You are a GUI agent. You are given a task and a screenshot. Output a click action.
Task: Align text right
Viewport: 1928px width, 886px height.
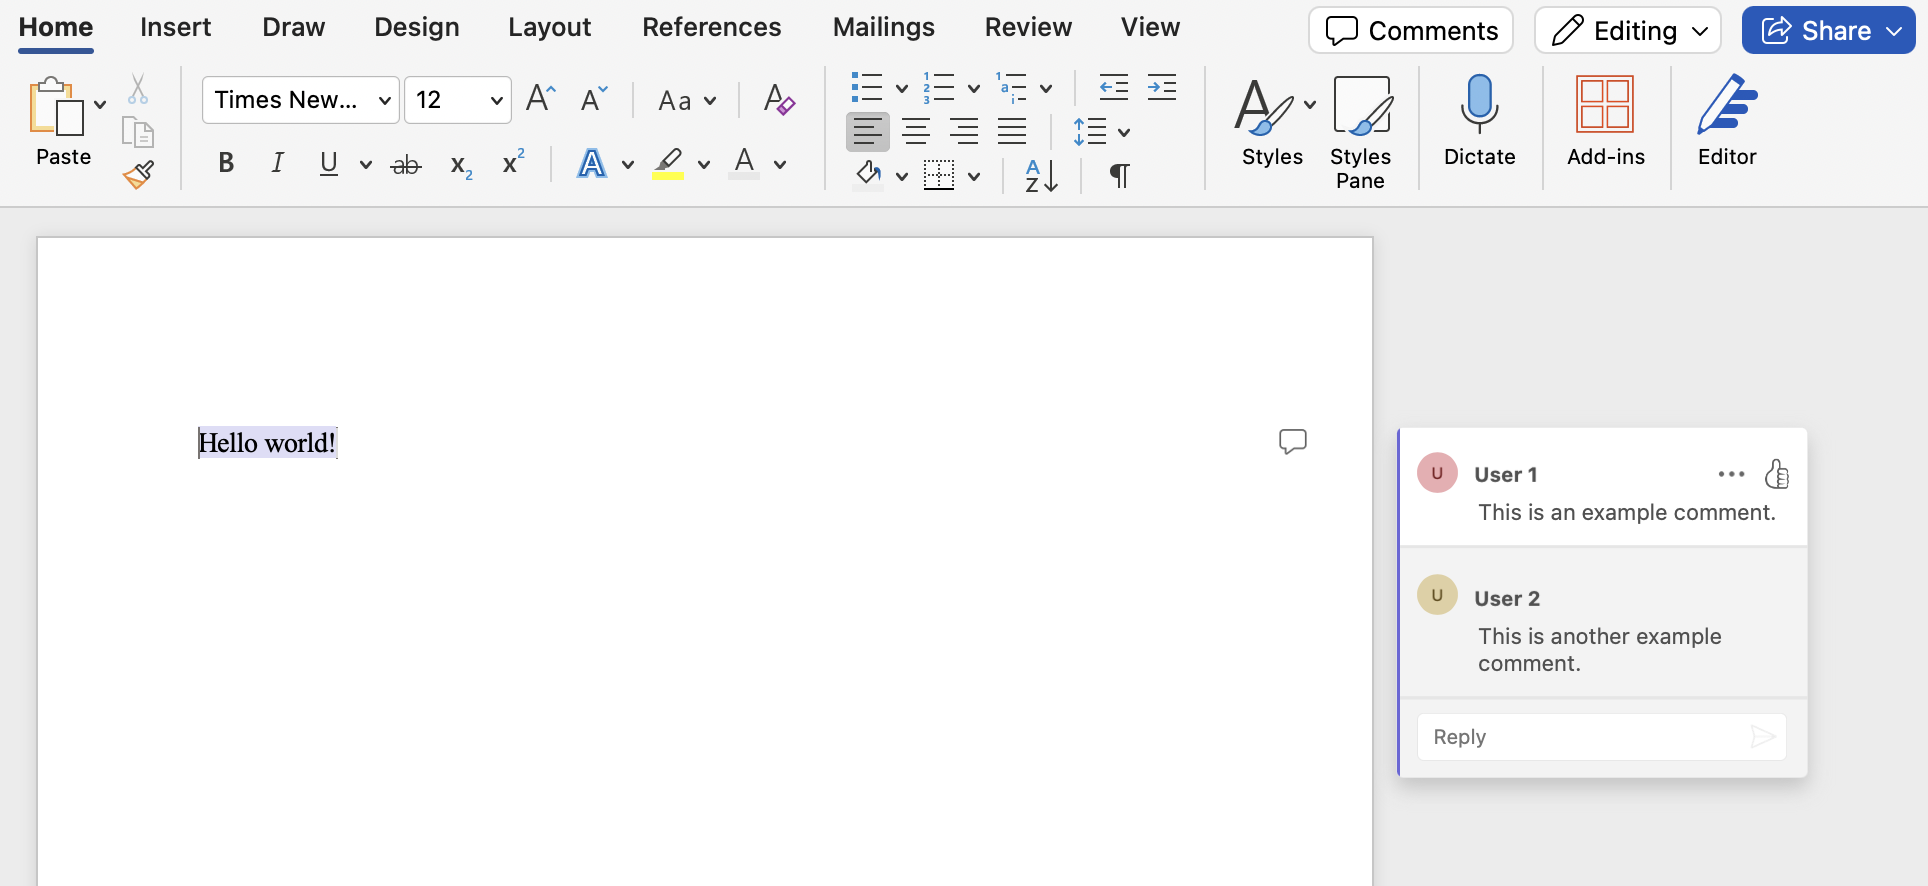click(x=963, y=131)
